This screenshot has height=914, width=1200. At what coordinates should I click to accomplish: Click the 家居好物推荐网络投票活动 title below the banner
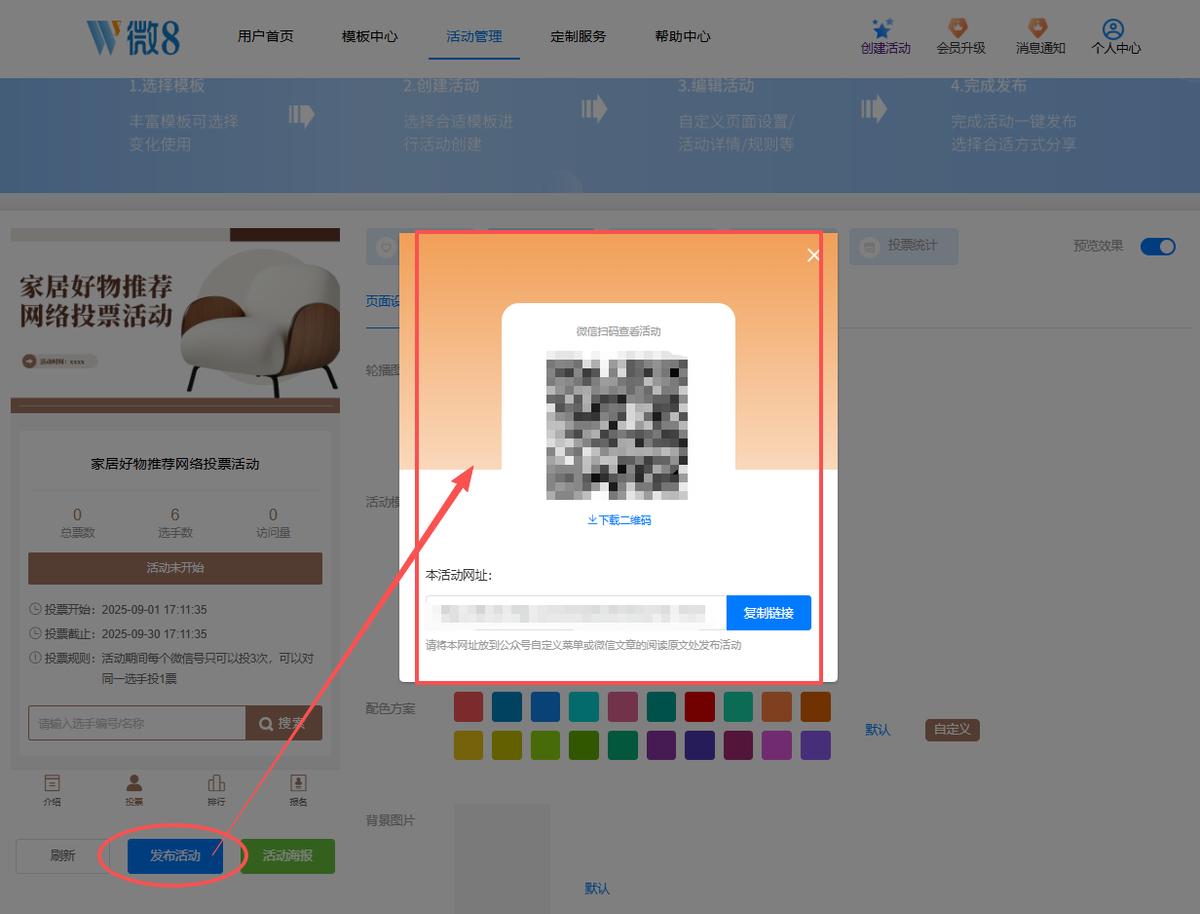coord(175,464)
